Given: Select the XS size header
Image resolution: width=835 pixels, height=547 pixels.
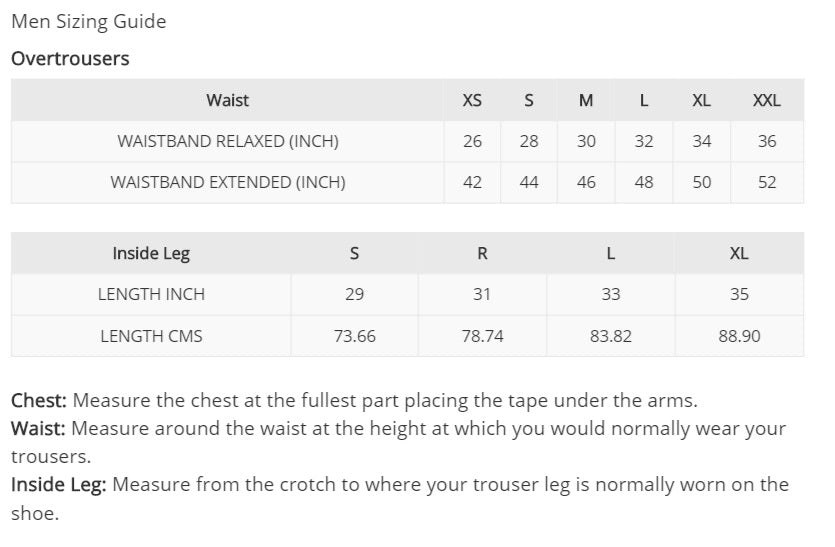Looking at the screenshot, I should (x=472, y=100).
